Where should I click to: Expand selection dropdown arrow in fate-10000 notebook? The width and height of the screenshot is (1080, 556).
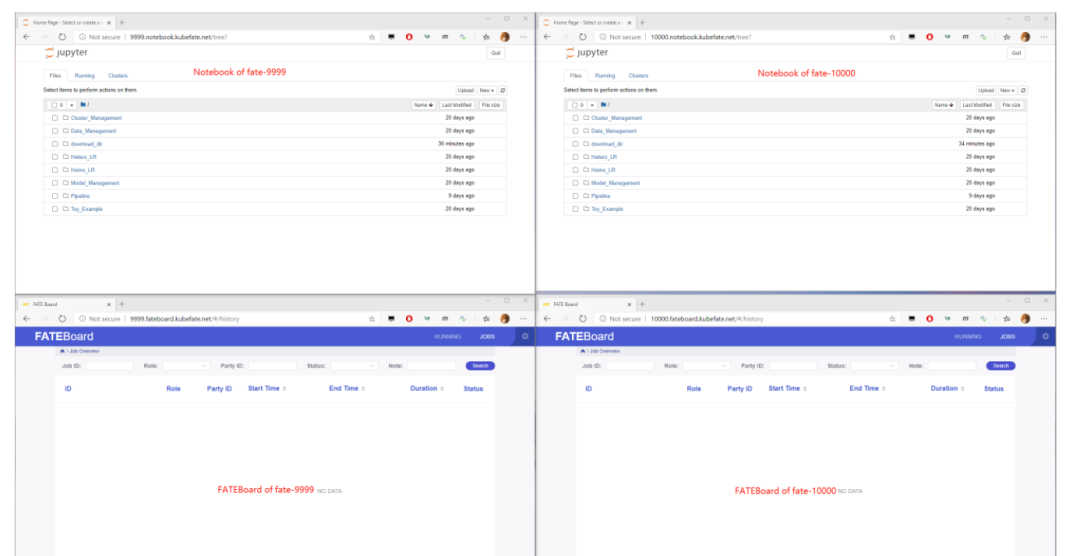point(592,105)
